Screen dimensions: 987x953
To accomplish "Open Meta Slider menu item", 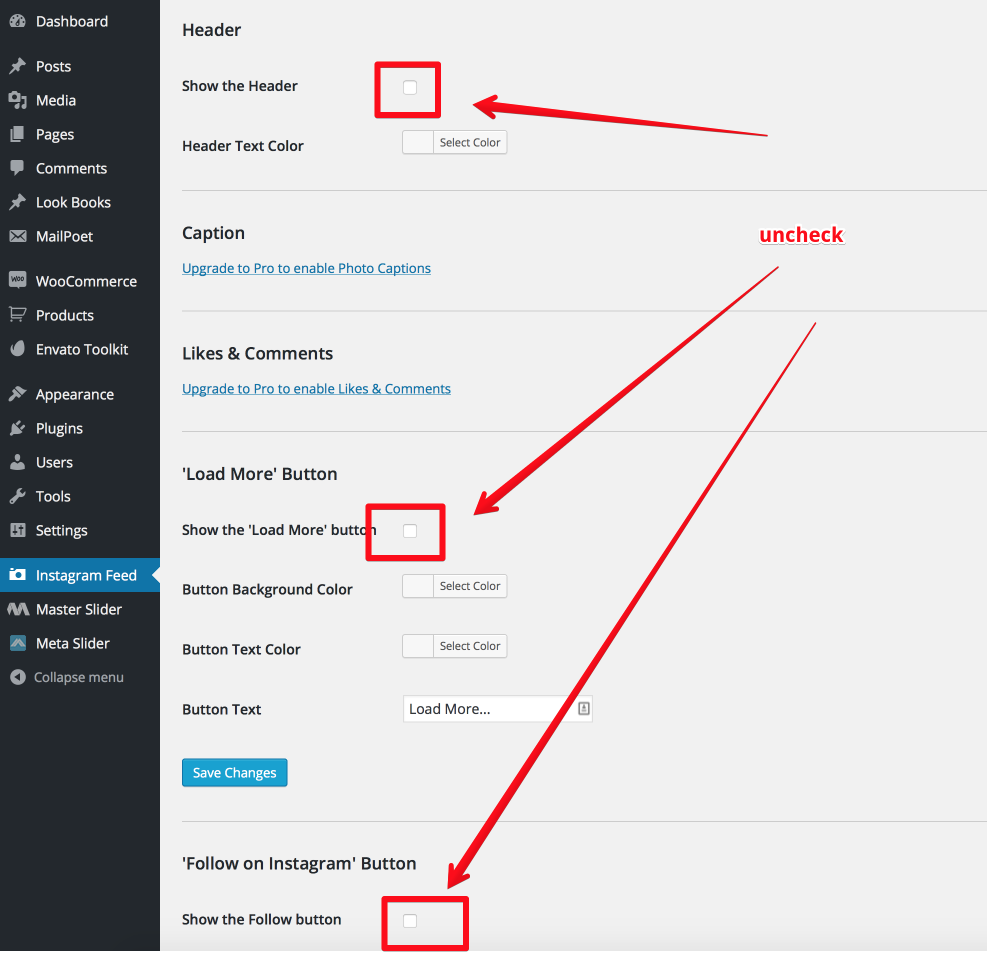I will coord(80,643).
